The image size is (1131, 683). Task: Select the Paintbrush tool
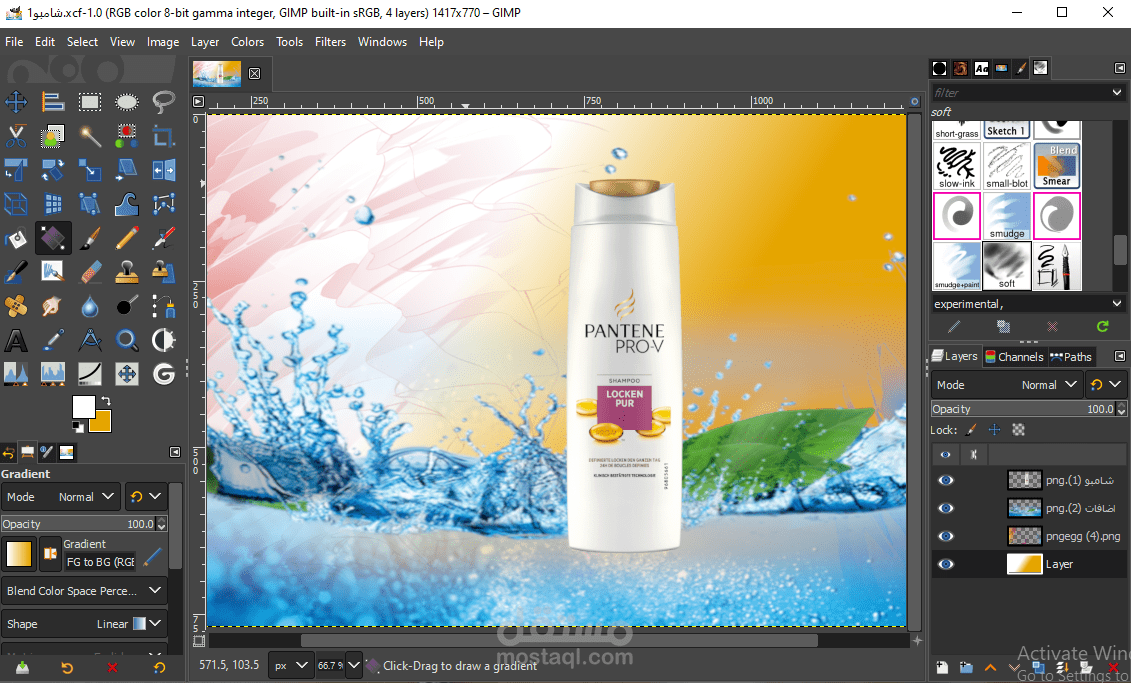coord(89,238)
